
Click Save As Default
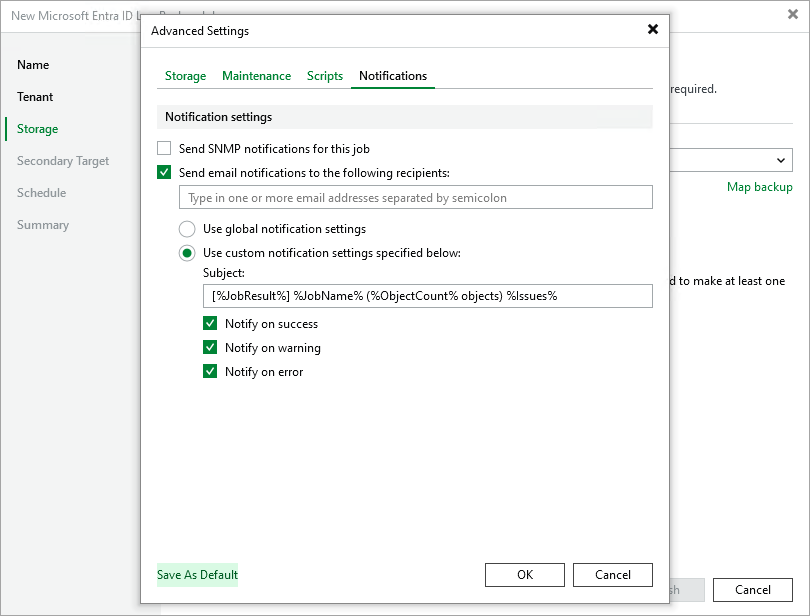pyautogui.click(x=197, y=575)
